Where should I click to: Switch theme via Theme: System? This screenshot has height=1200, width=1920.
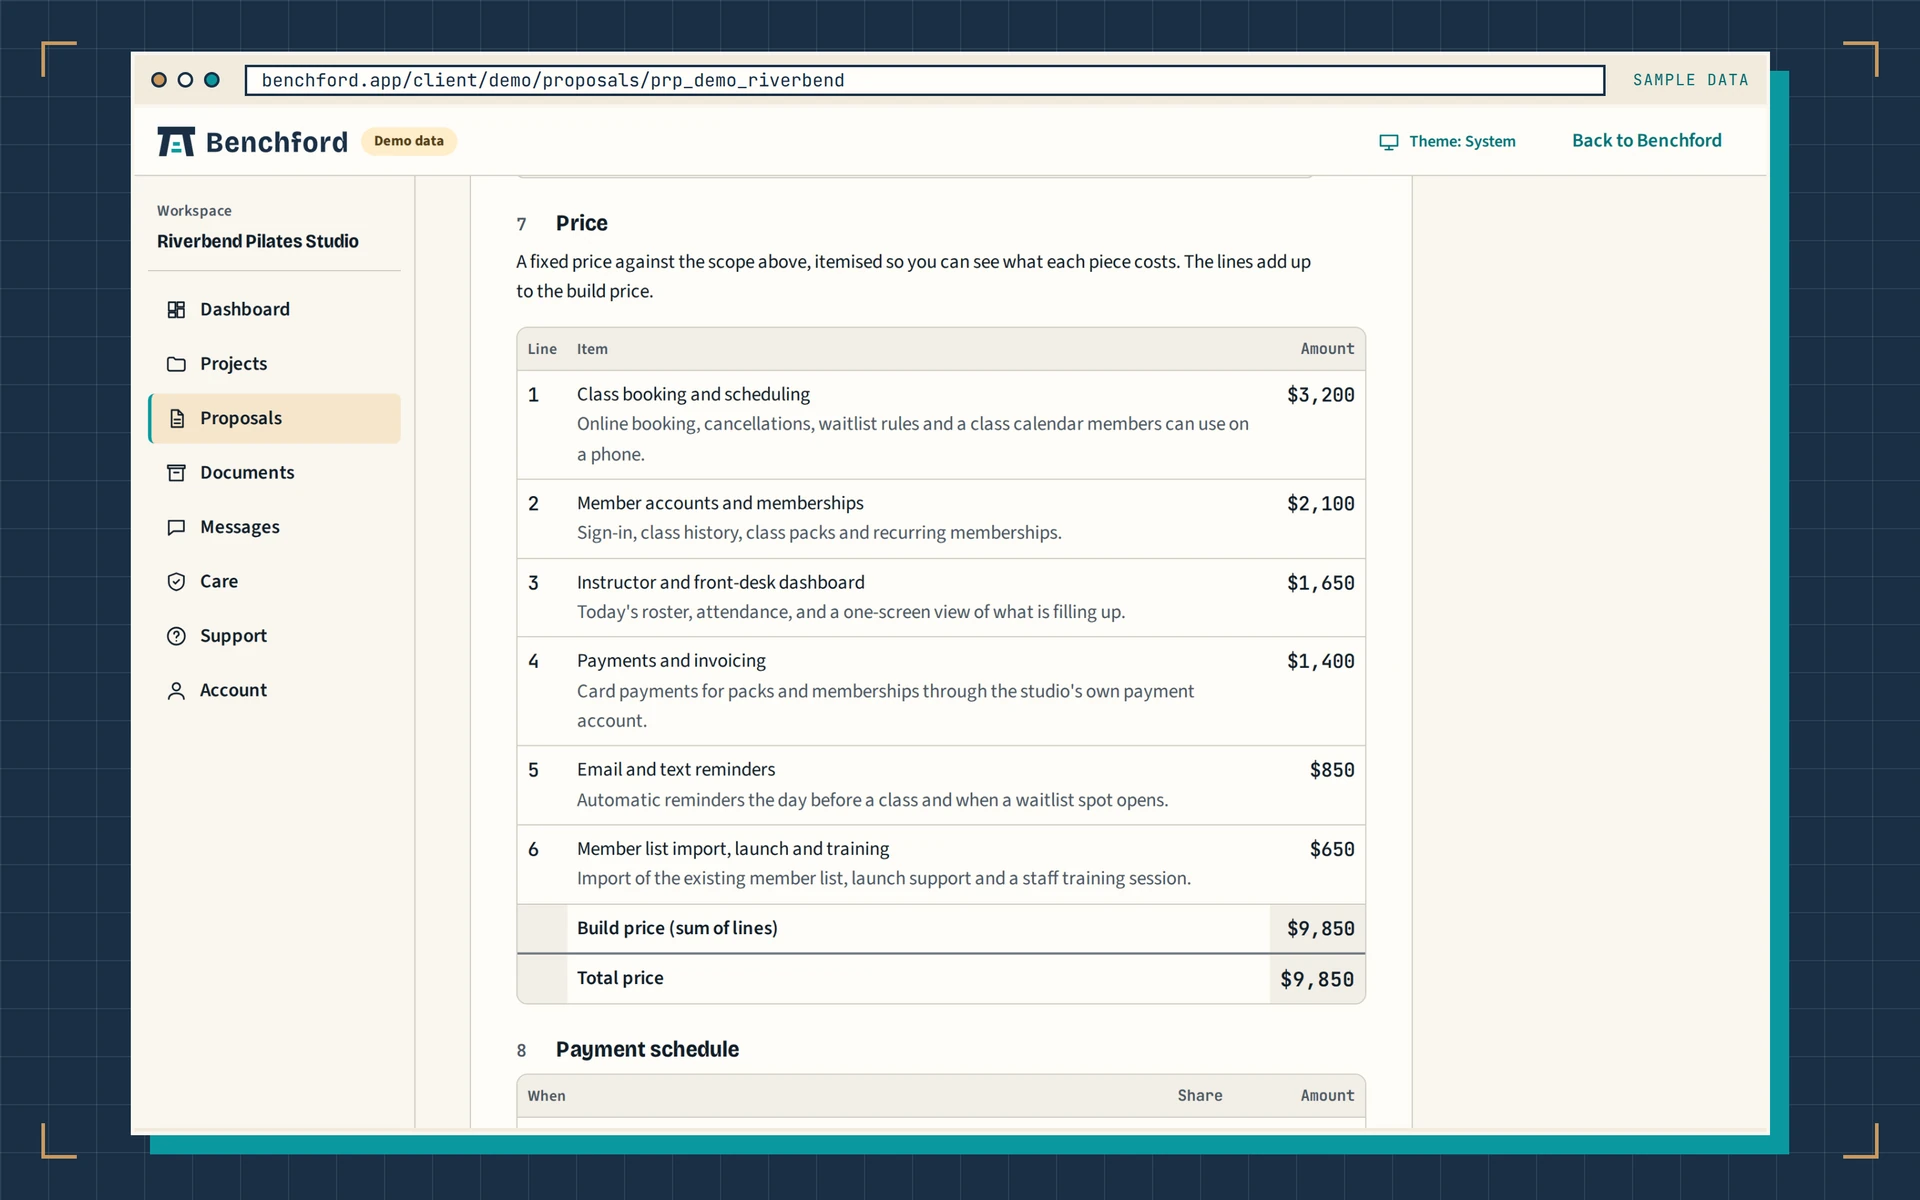1447,142
